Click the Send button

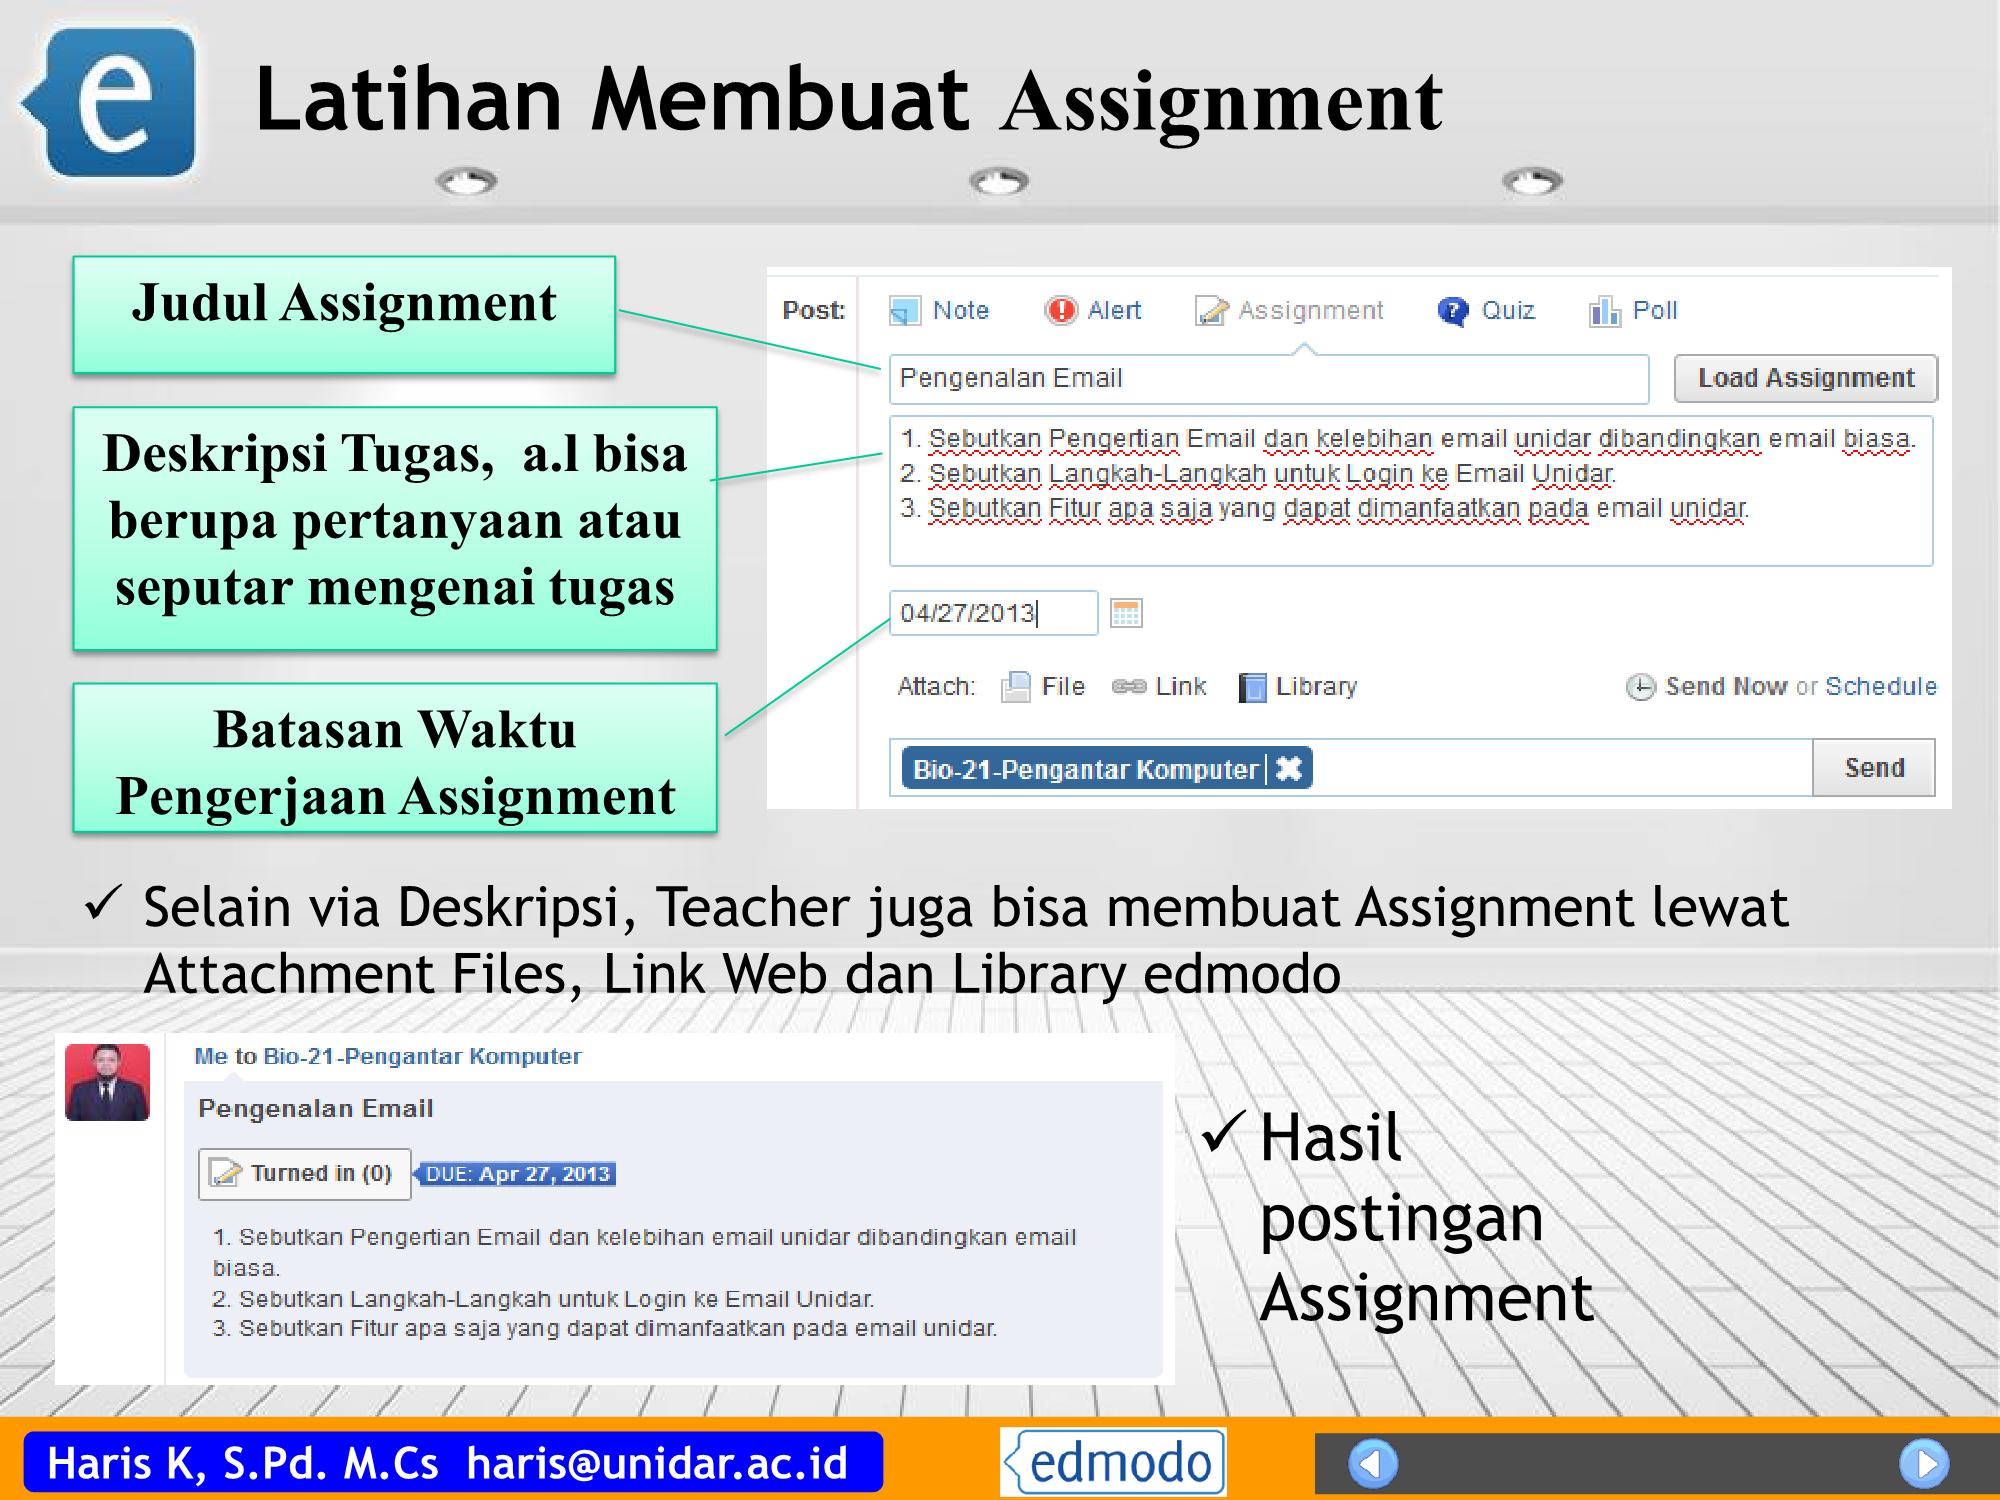click(1875, 768)
